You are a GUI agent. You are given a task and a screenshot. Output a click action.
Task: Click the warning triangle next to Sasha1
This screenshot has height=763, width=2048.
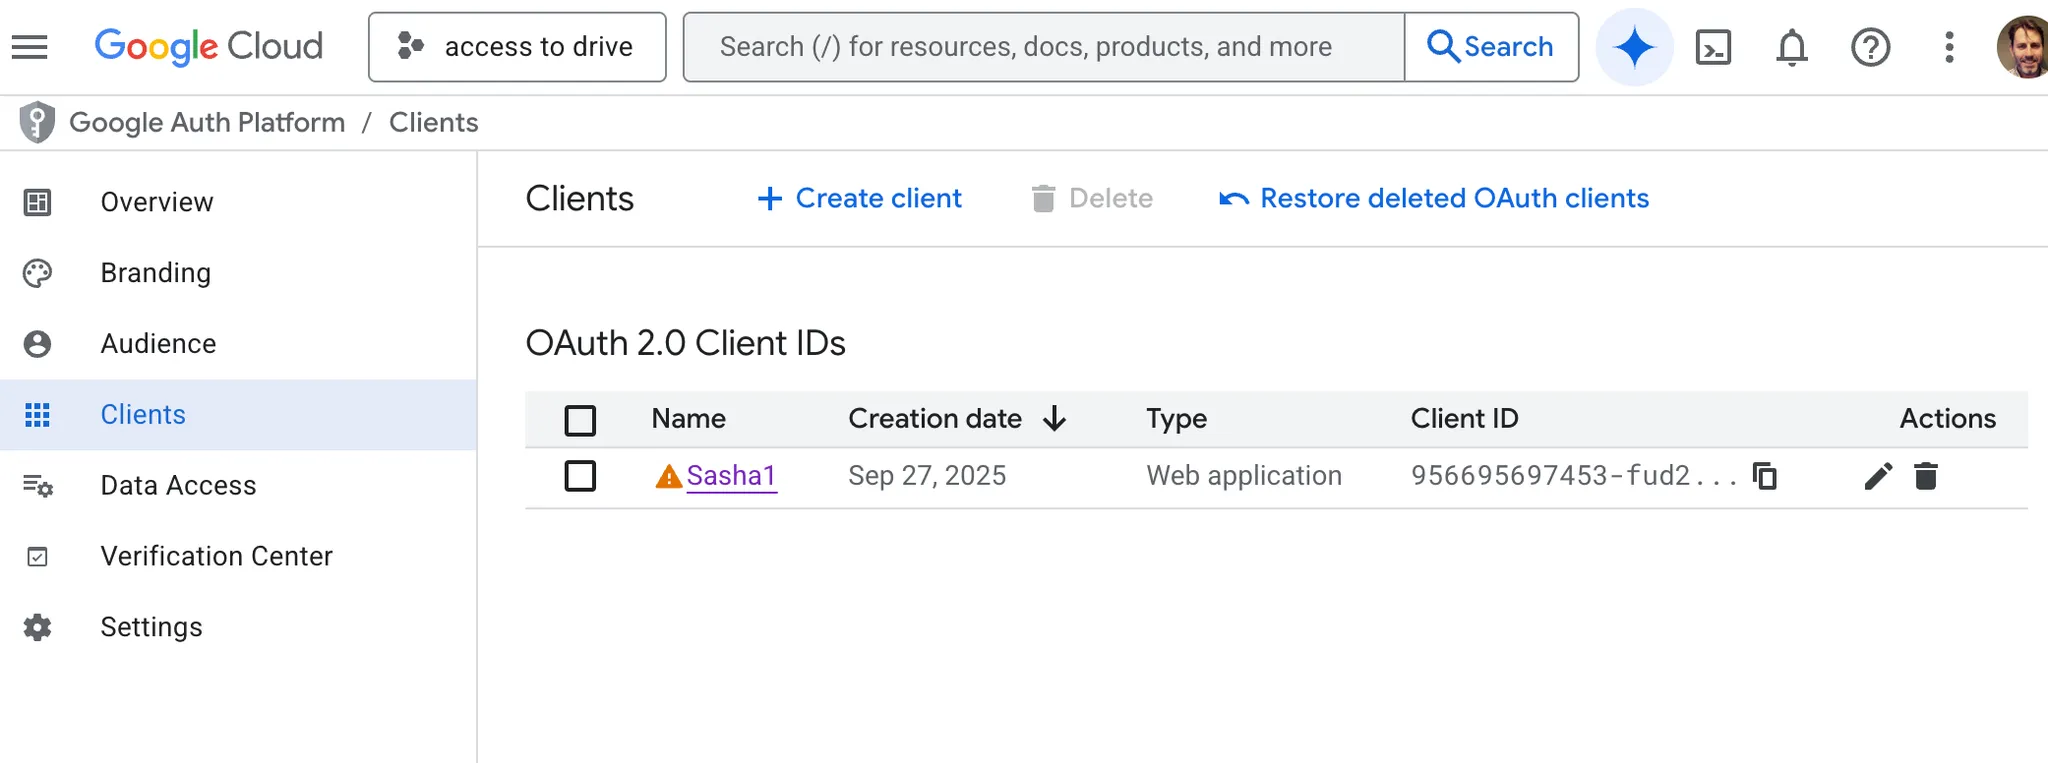coord(668,477)
